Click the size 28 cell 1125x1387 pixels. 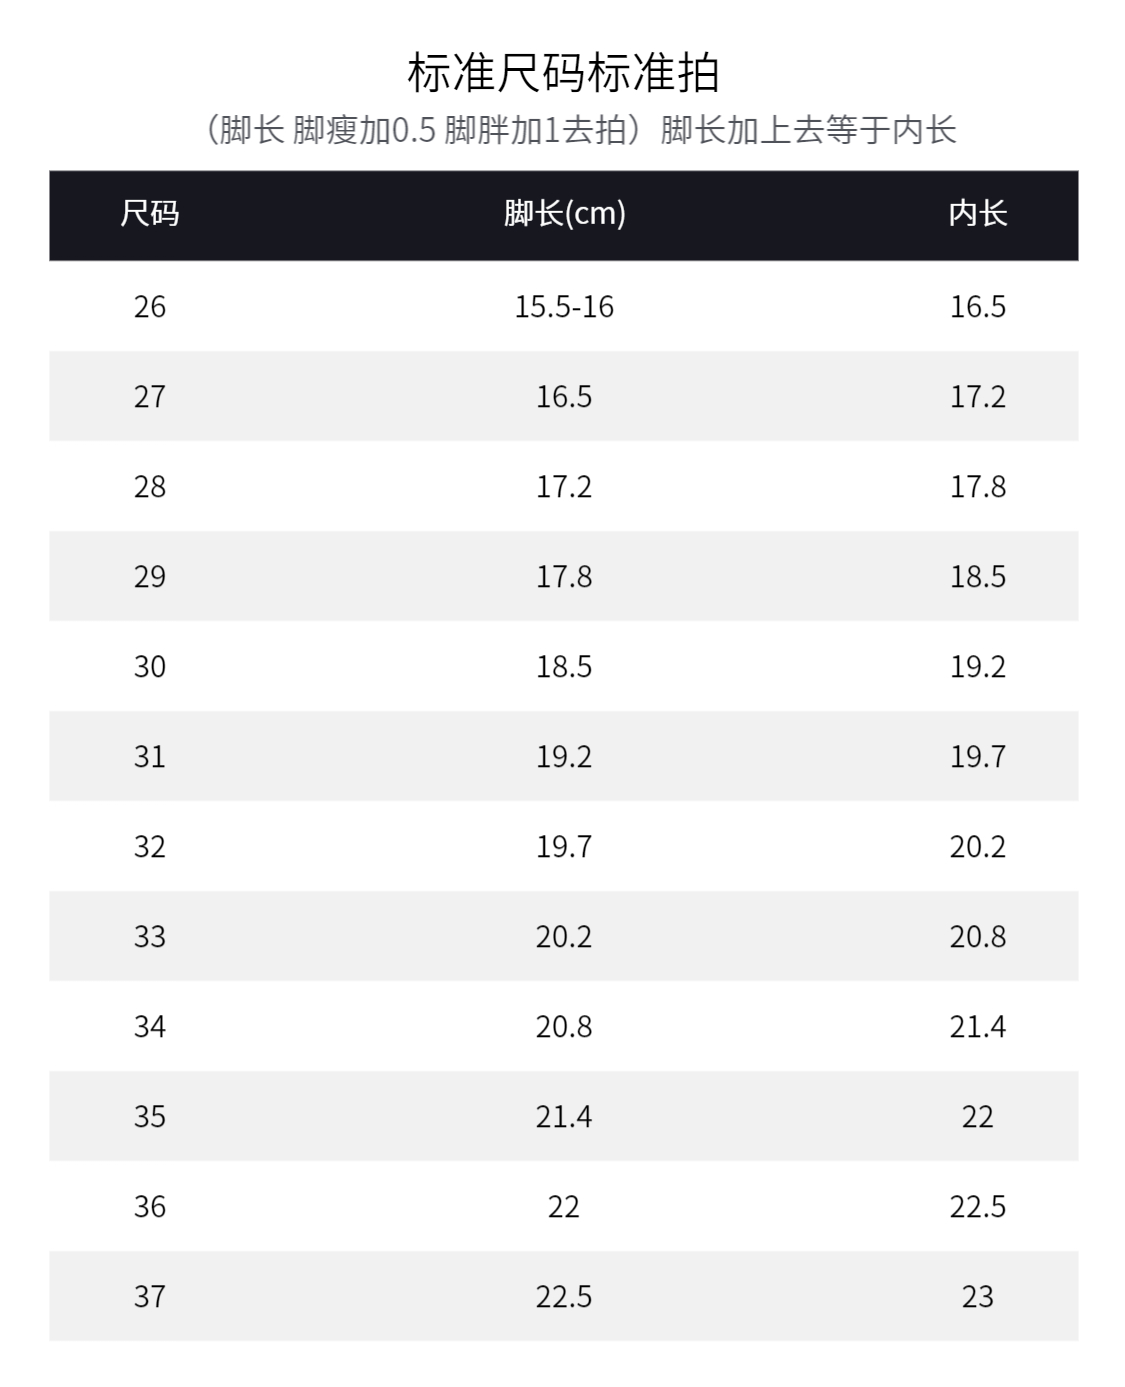click(150, 486)
